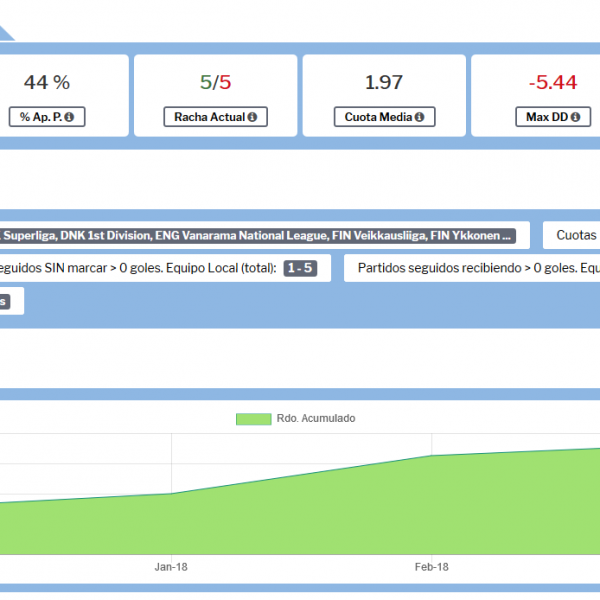
Task: Open the leagues filter tag listing Superliga, DNK 1st Division
Action: pos(258,235)
